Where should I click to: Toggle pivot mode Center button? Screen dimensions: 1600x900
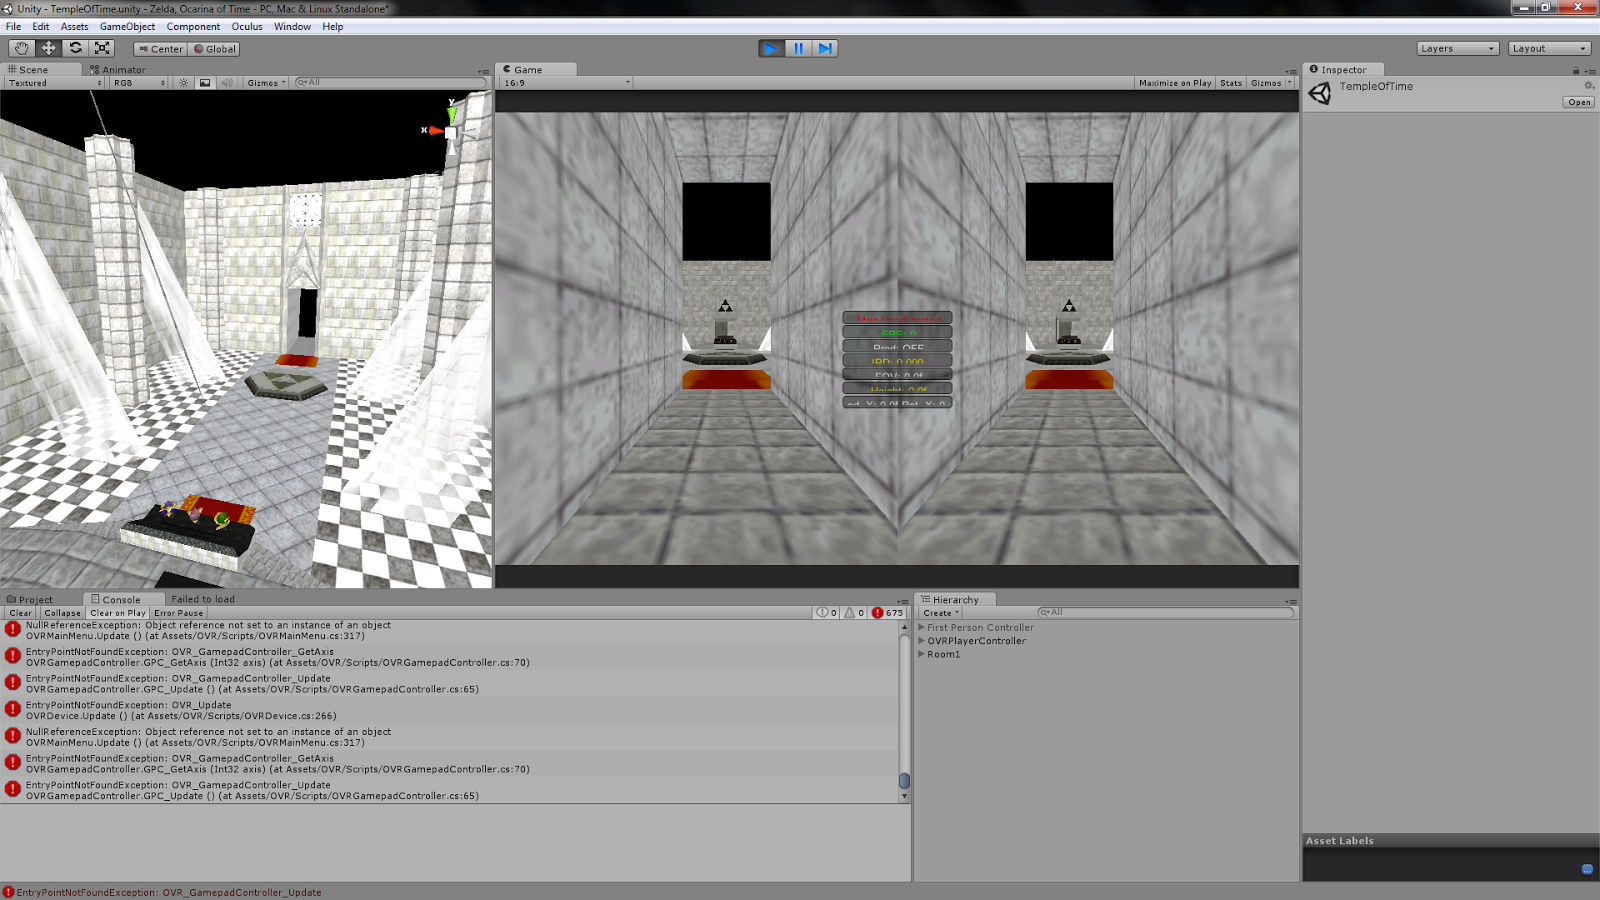pos(161,49)
